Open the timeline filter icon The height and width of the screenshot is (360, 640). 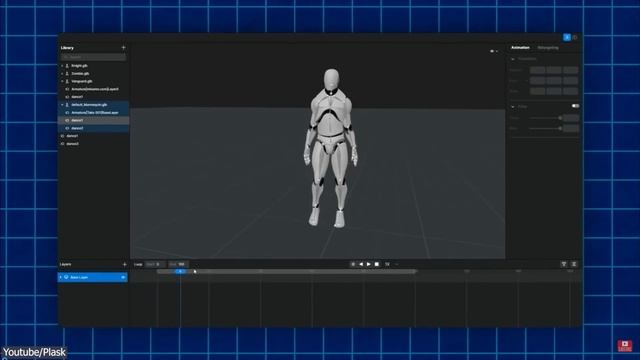pos(564,264)
